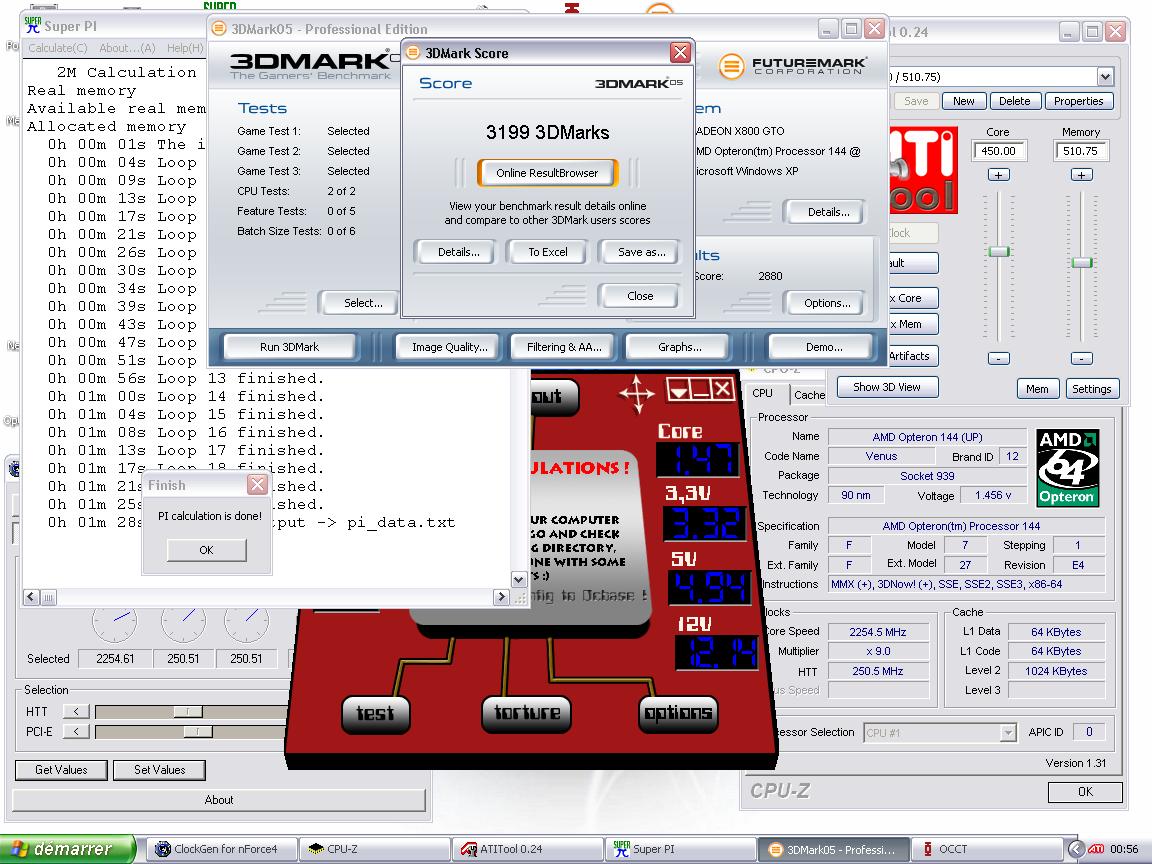Open the ATITool profile dropdown
Screen dimensions: 1152x864
click(x=1105, y=76)
